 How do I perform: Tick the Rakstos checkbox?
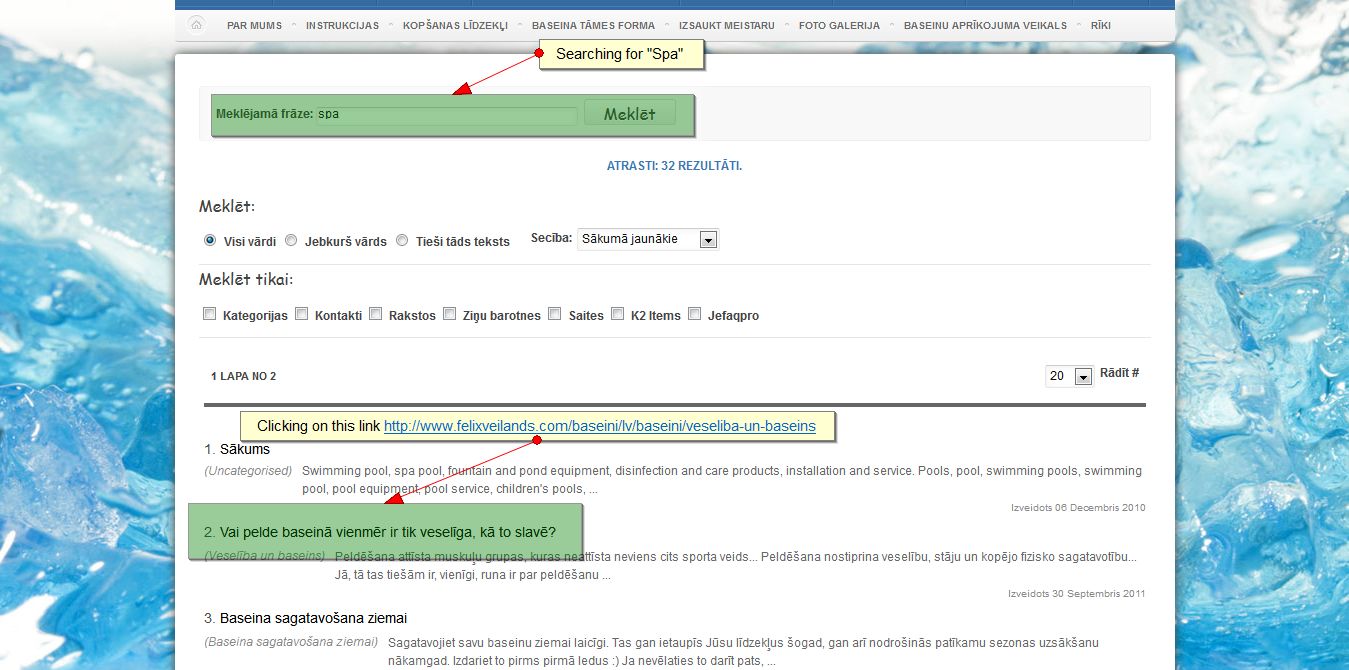click(x=375, y=314)
